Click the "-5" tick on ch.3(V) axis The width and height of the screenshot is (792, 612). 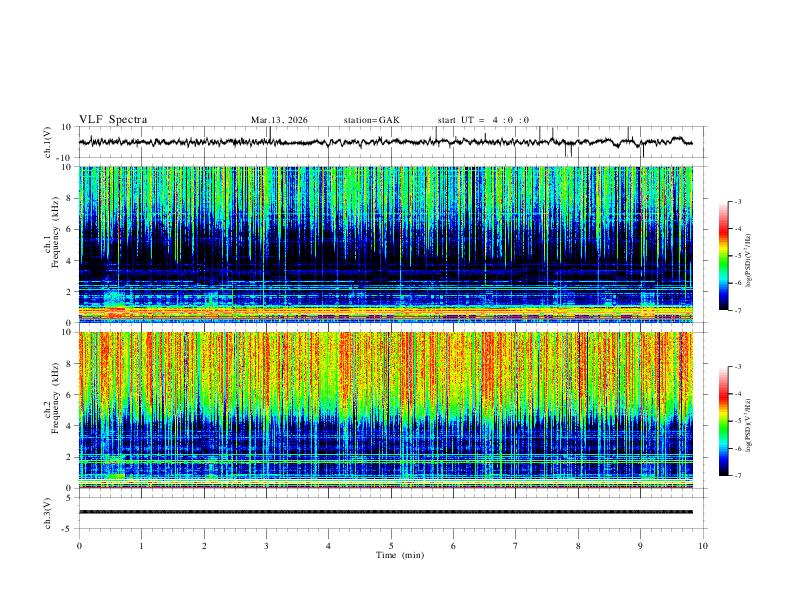pyautogui.click(x=68, y=529)
